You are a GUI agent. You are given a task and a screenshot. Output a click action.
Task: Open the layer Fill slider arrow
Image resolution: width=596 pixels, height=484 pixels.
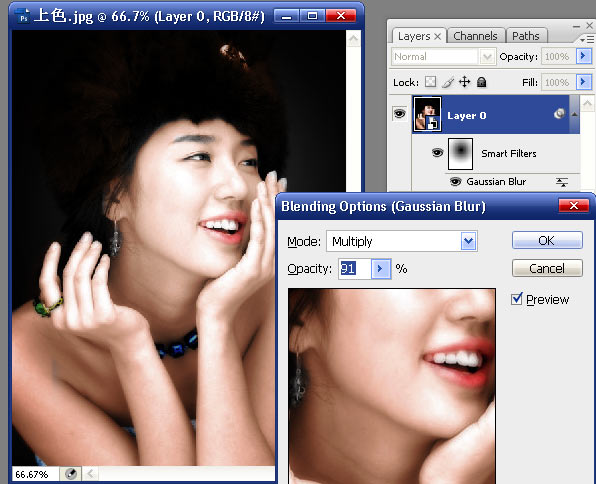583,82
